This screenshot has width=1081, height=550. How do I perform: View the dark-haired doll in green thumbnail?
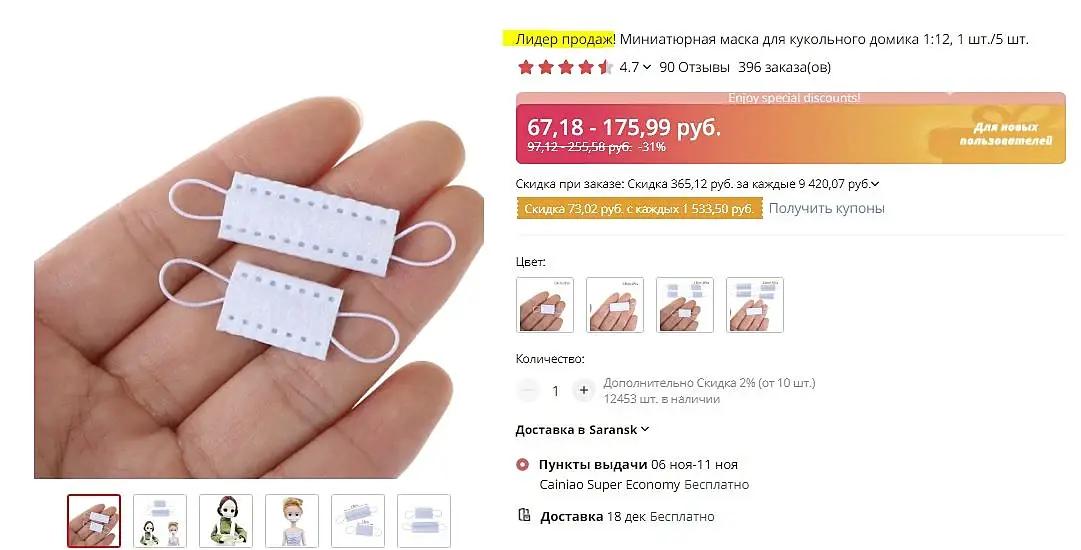coord(226,521)
